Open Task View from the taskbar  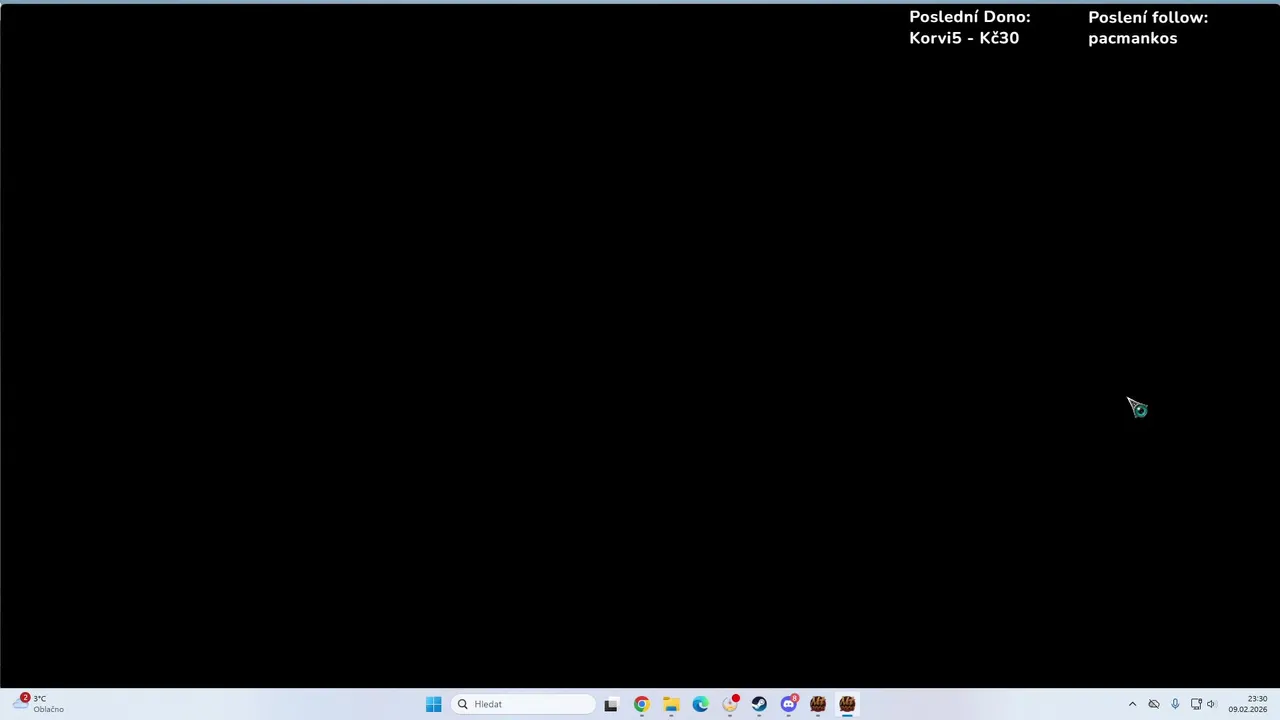point(611,704)
